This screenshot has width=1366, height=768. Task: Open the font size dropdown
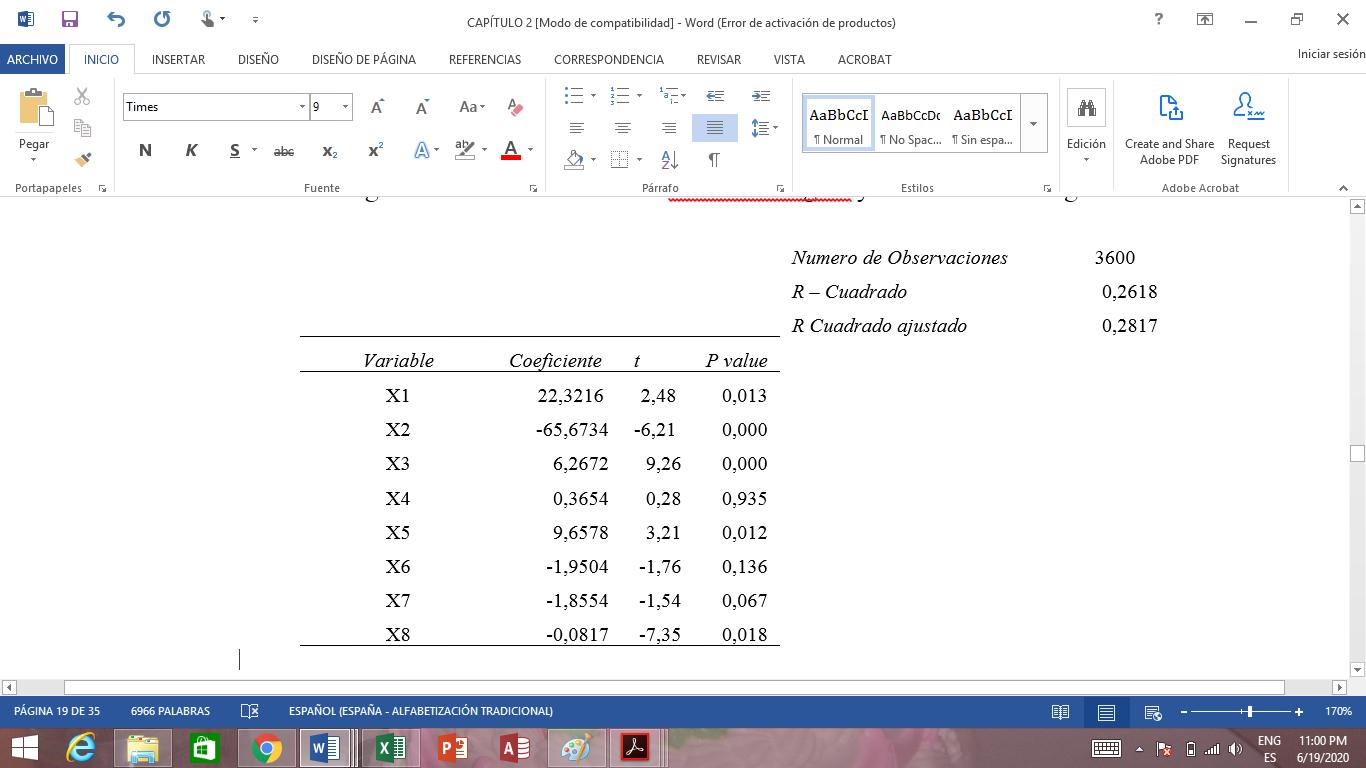pyautogui.click(x=345, y=107)
